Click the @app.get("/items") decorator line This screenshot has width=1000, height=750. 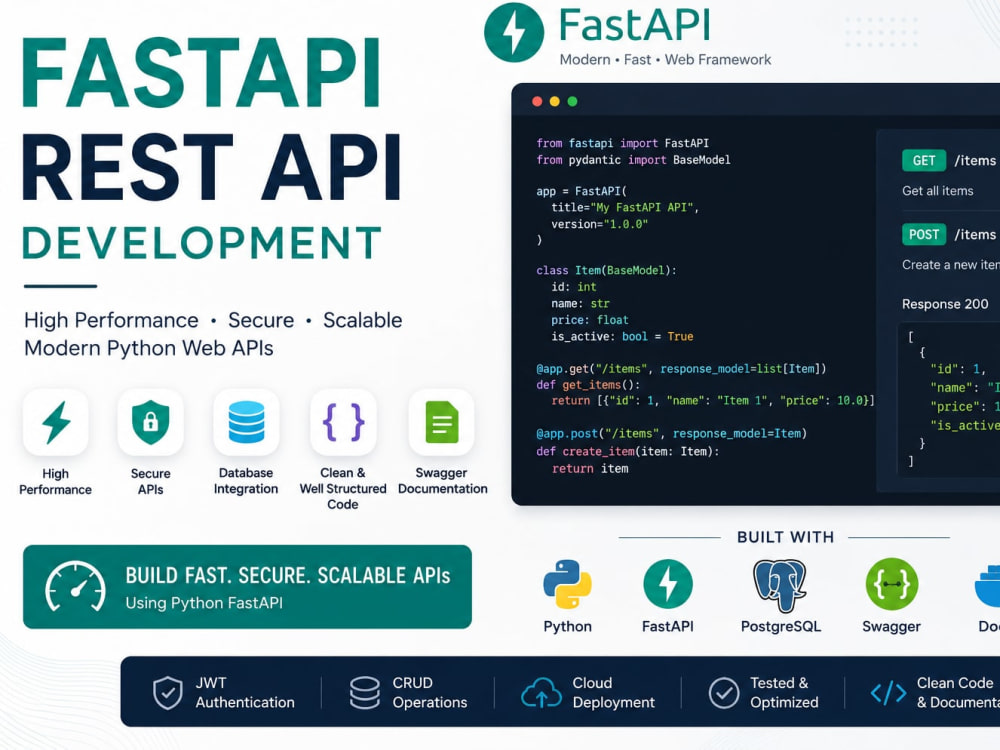[x=681, y=369]
